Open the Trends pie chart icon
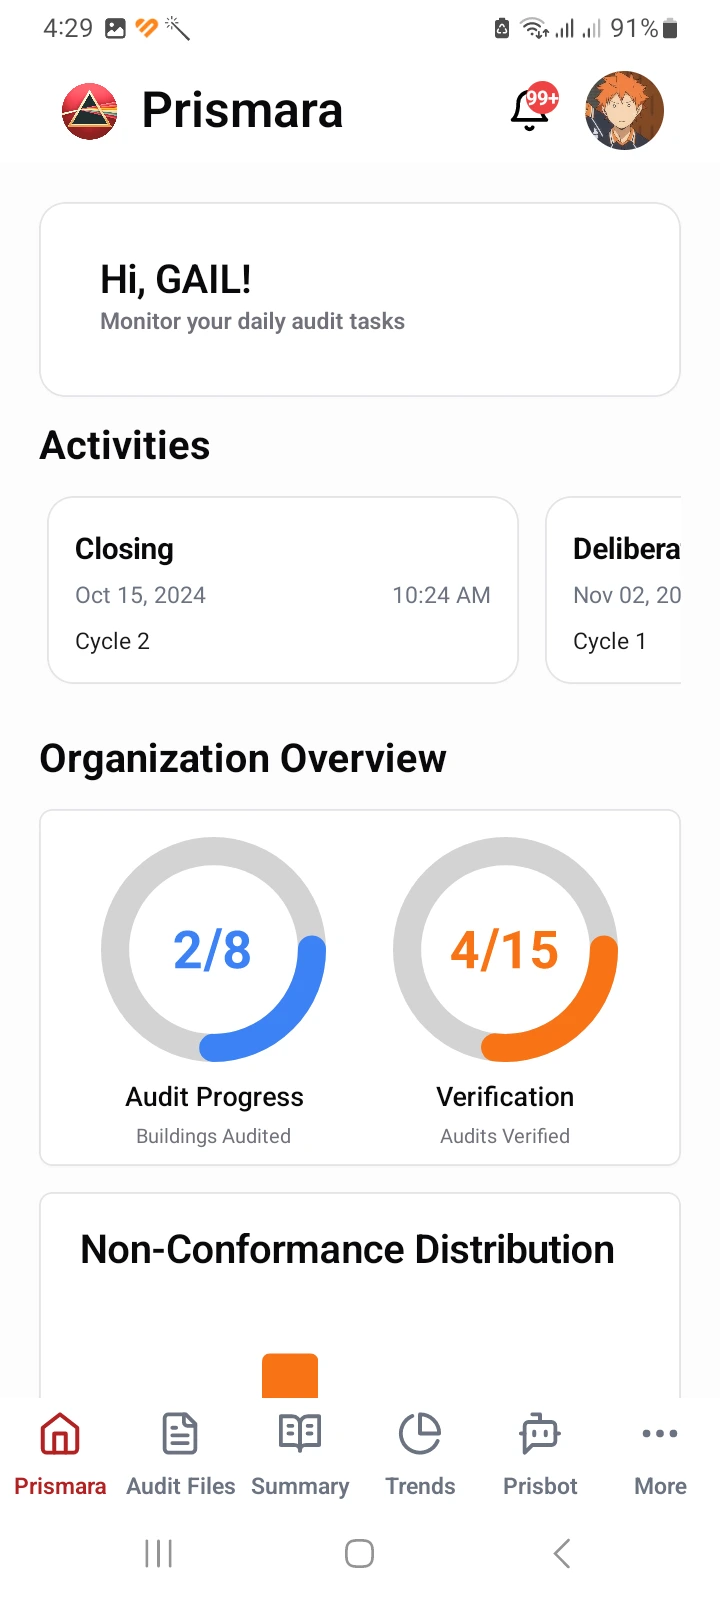 pos(420,1434)
